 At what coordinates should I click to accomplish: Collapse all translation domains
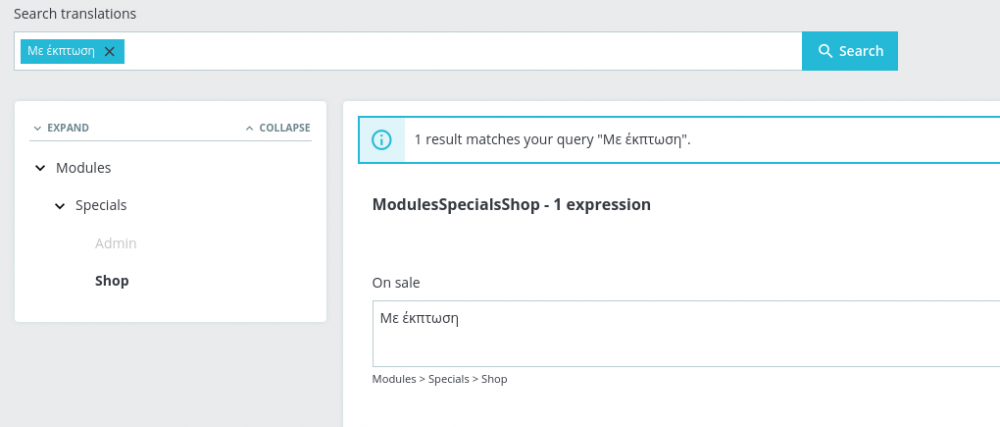[x=278, y=128]
